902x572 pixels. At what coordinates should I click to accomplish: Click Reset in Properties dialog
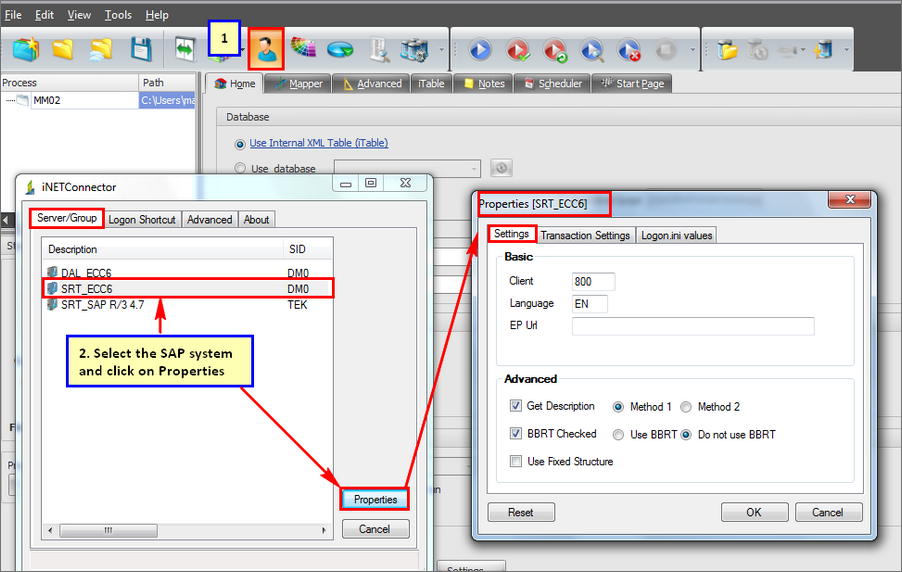coord(521,512)
